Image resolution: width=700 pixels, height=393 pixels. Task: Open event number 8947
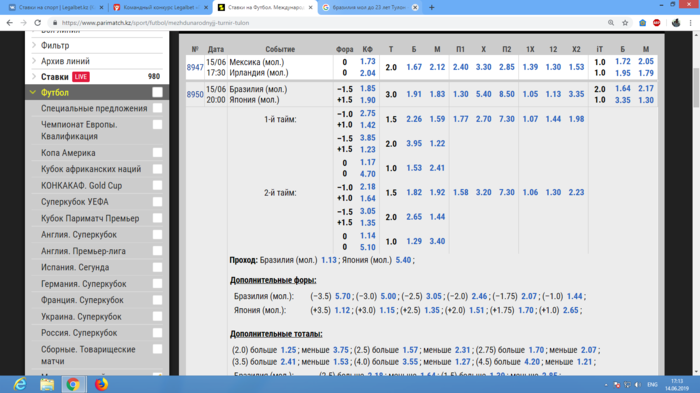(195, 67)
